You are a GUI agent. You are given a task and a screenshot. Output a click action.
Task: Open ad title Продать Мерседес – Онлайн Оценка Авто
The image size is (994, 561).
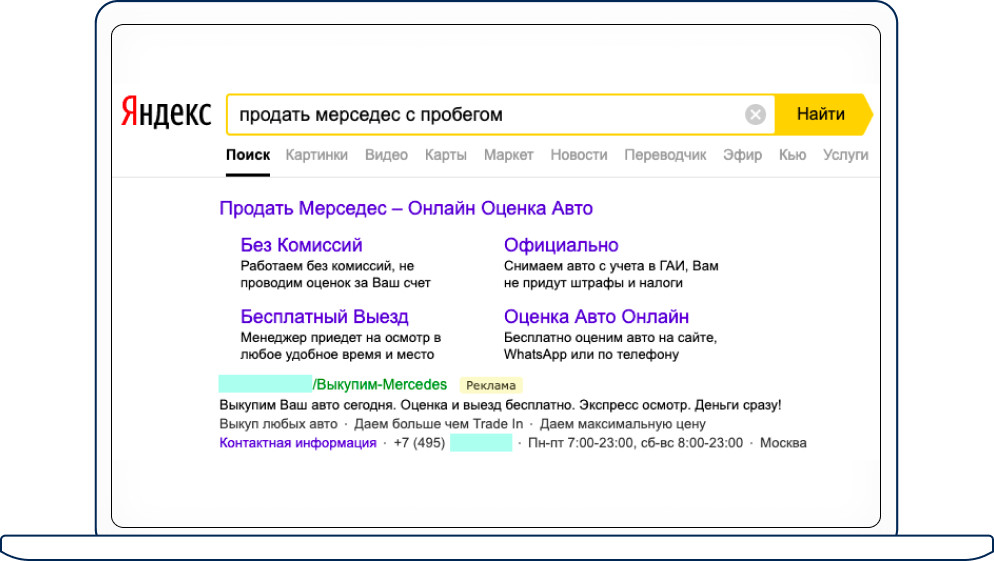click(406, 208)
